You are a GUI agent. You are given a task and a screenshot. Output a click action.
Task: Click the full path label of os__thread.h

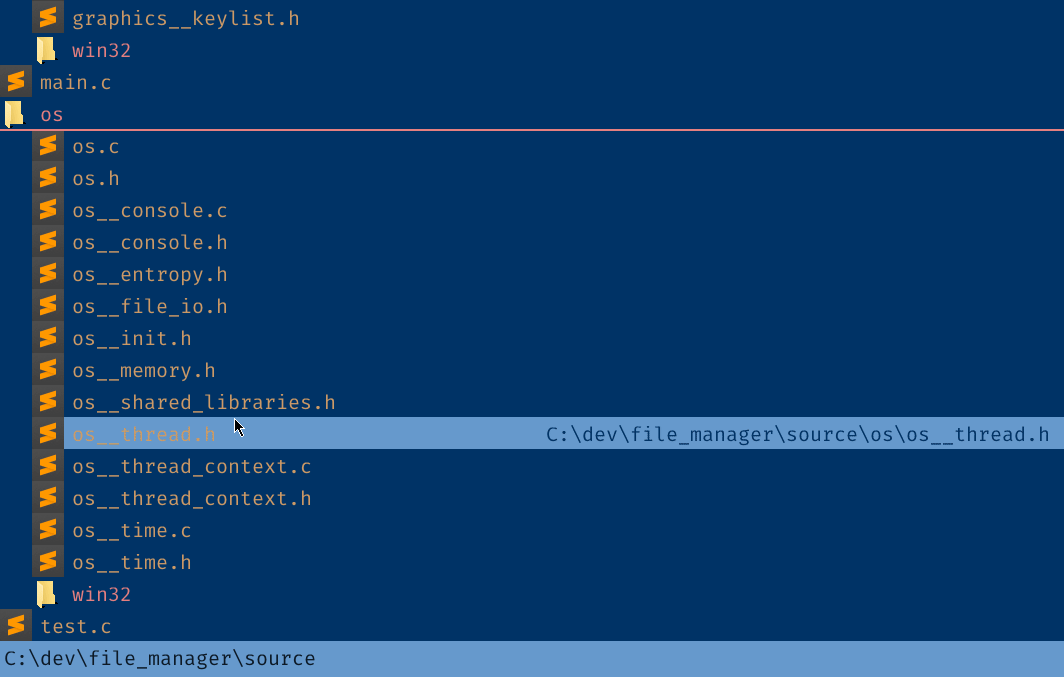point(797,434)
